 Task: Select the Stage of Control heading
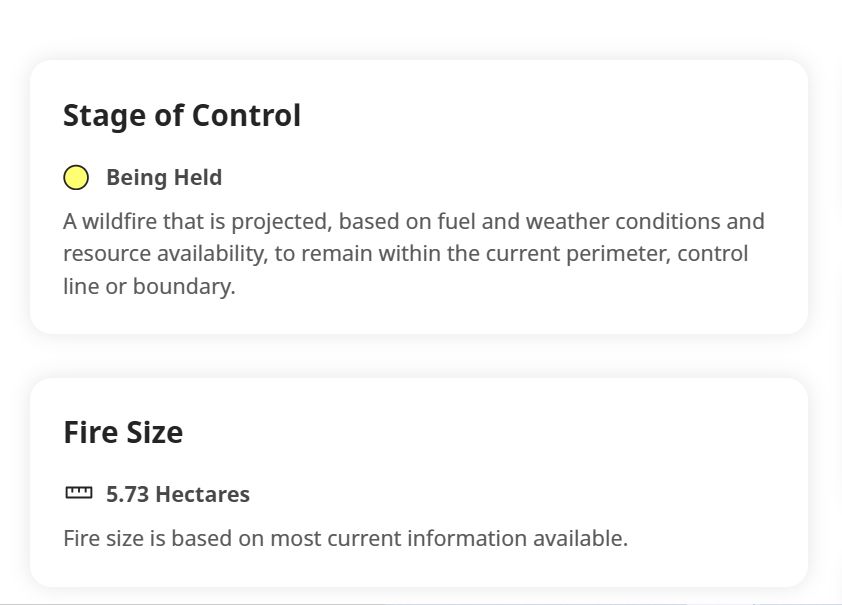coord(182,115)
